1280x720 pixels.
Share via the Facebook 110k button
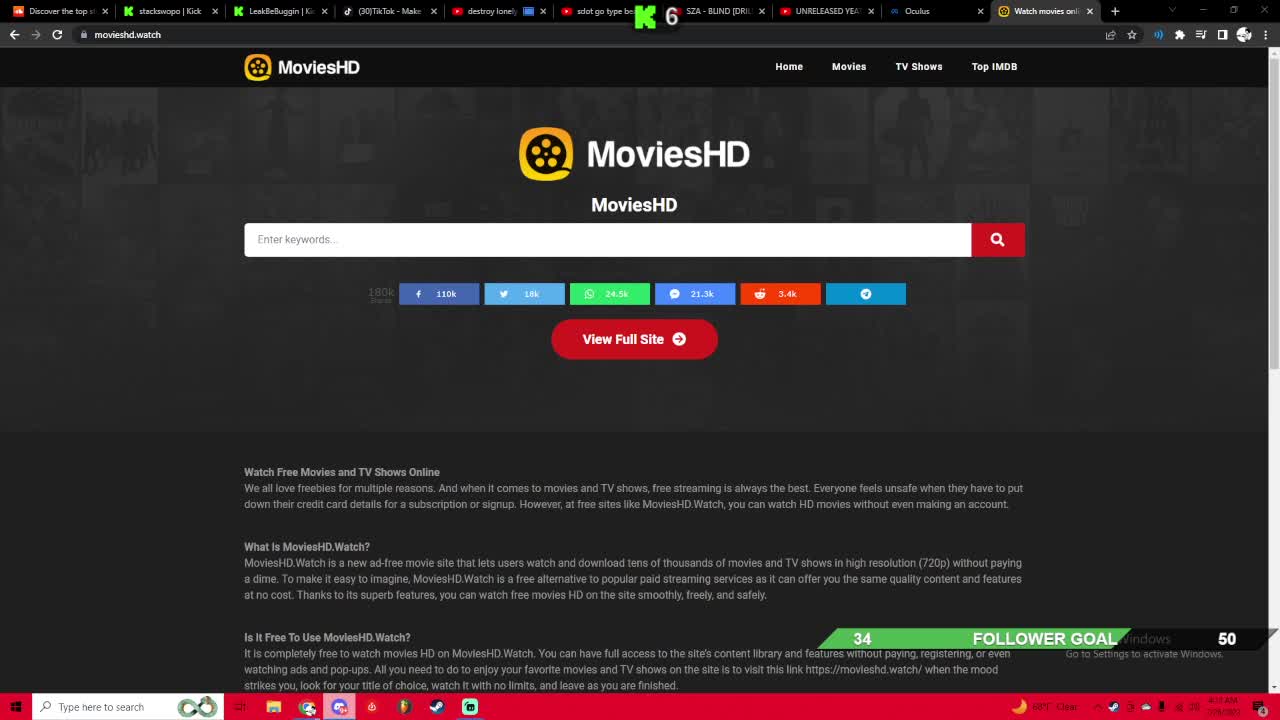coord(439,294)
